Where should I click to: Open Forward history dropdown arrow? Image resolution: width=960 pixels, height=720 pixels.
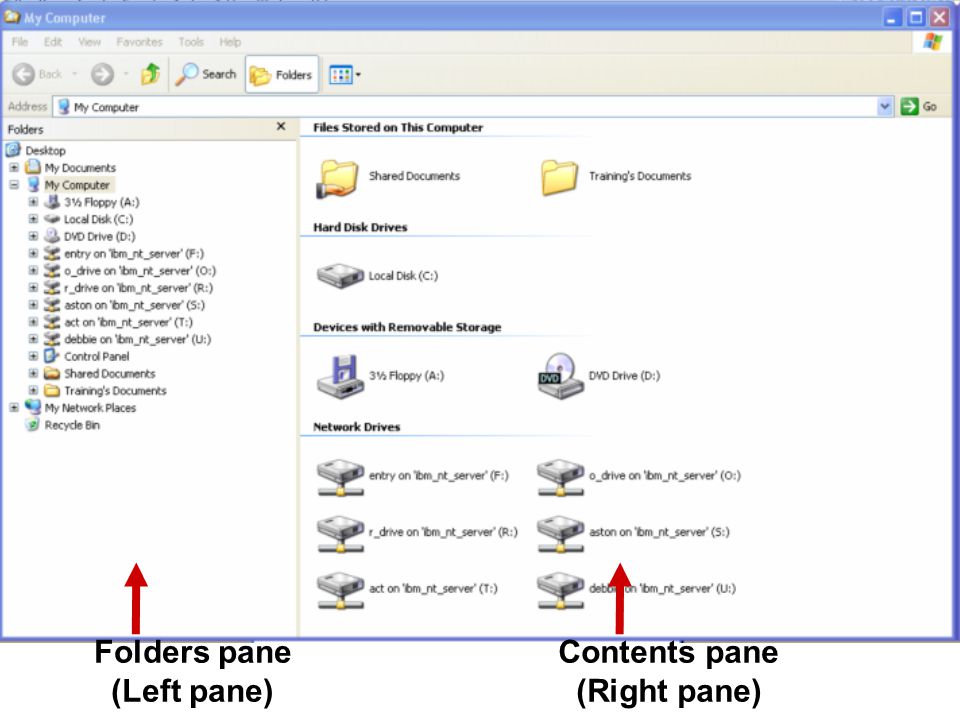tap(126, 74)
